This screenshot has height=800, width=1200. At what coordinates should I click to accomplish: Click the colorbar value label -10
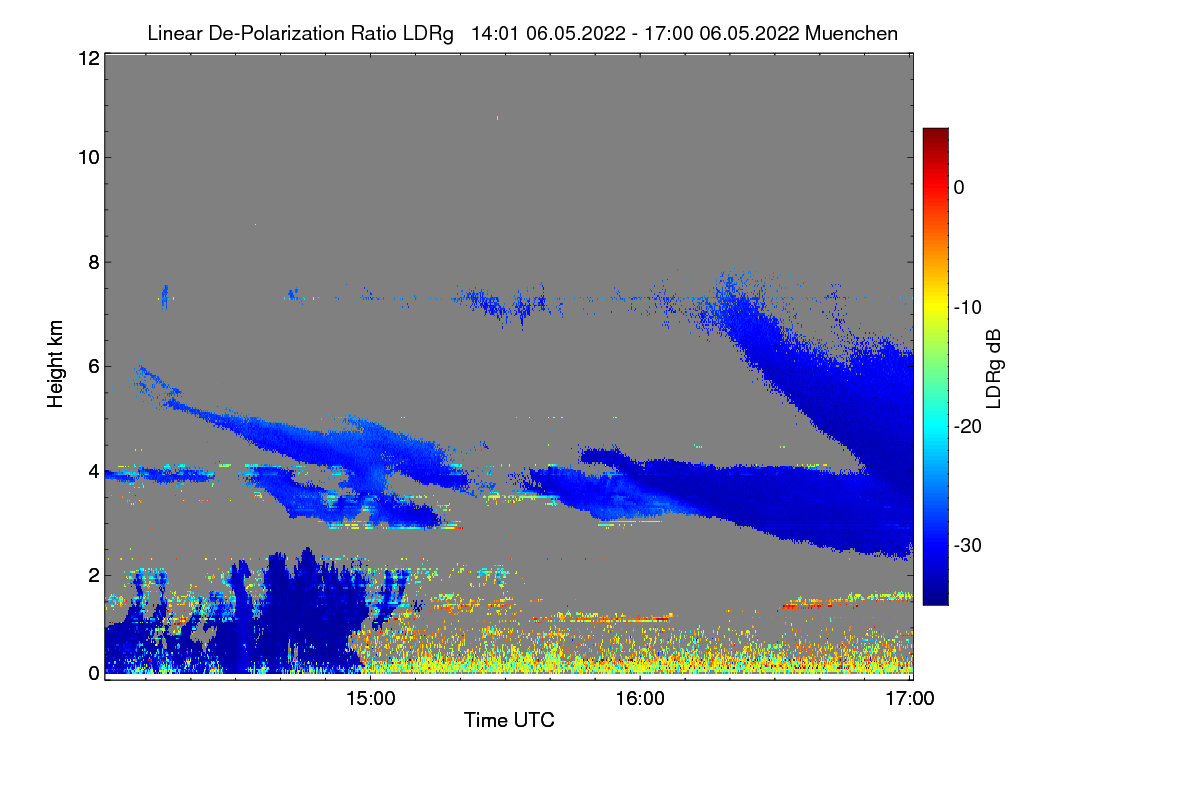tap(968, 307)
